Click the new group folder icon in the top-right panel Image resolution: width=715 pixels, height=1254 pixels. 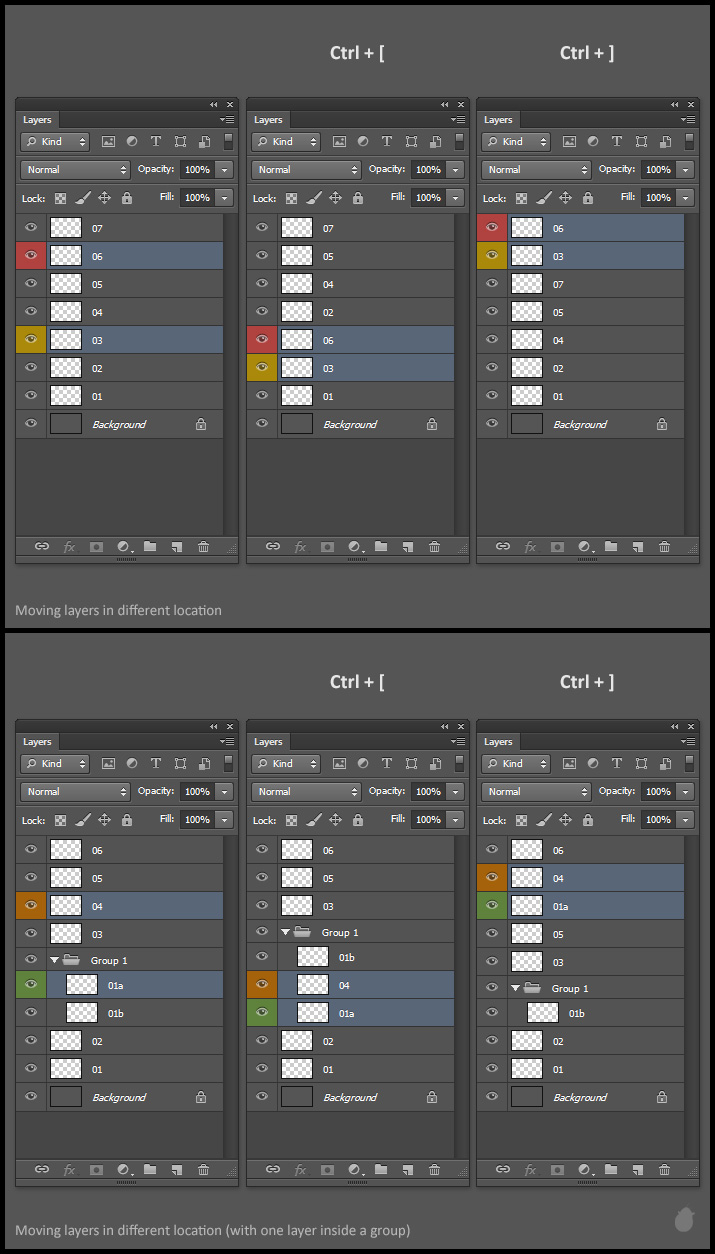[610, 547]
